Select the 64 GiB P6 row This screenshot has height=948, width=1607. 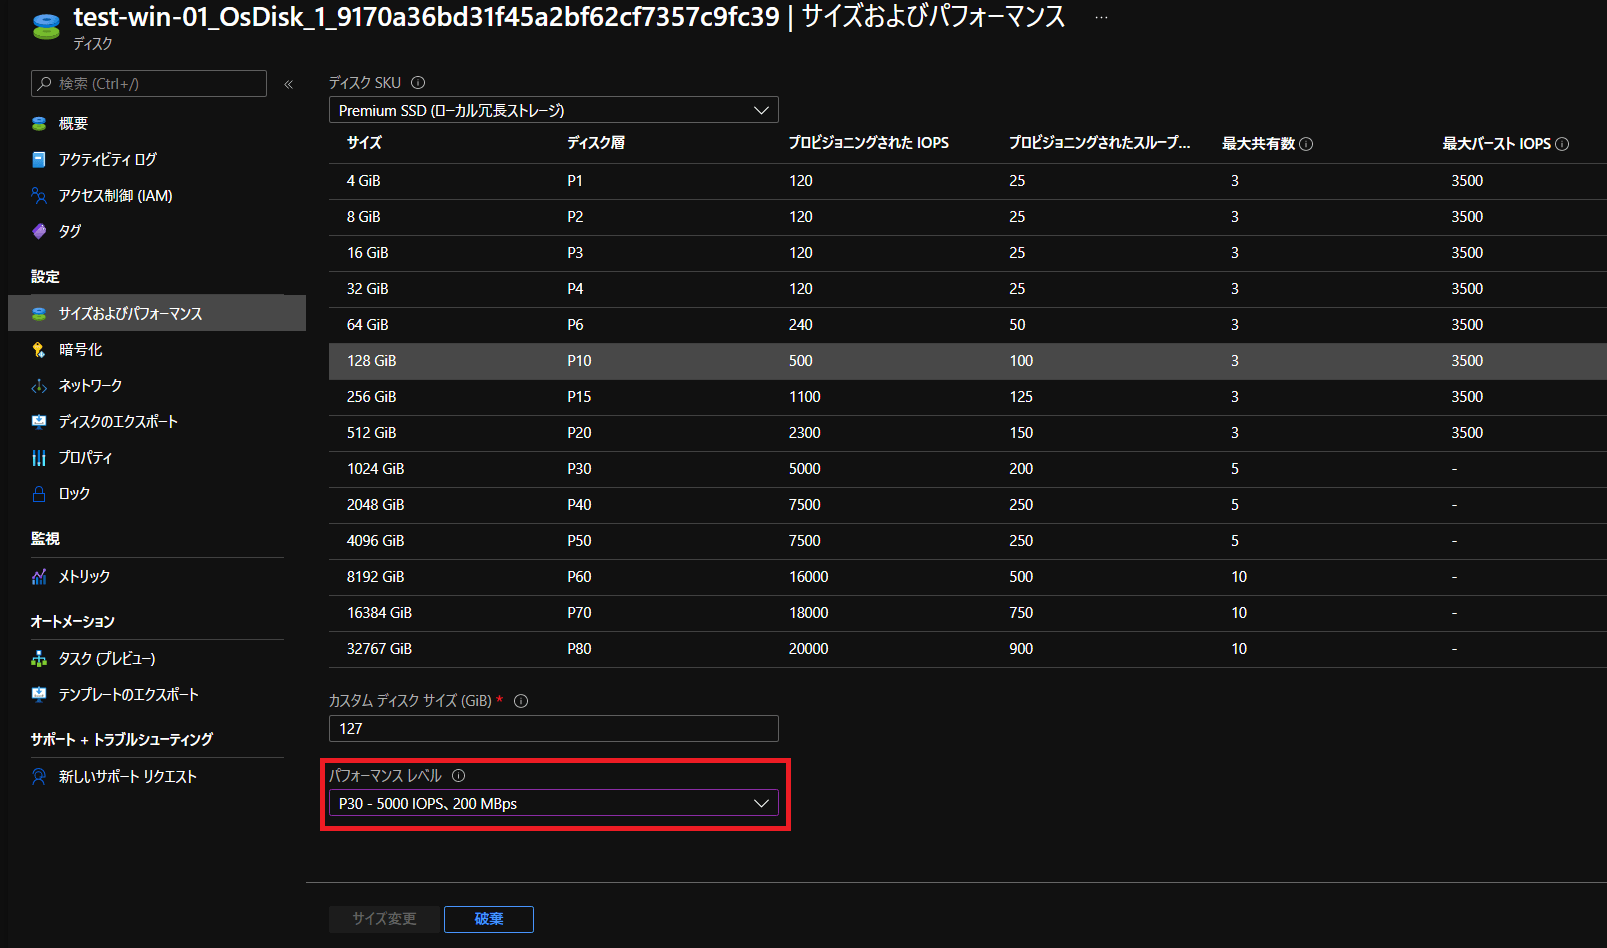967,325
